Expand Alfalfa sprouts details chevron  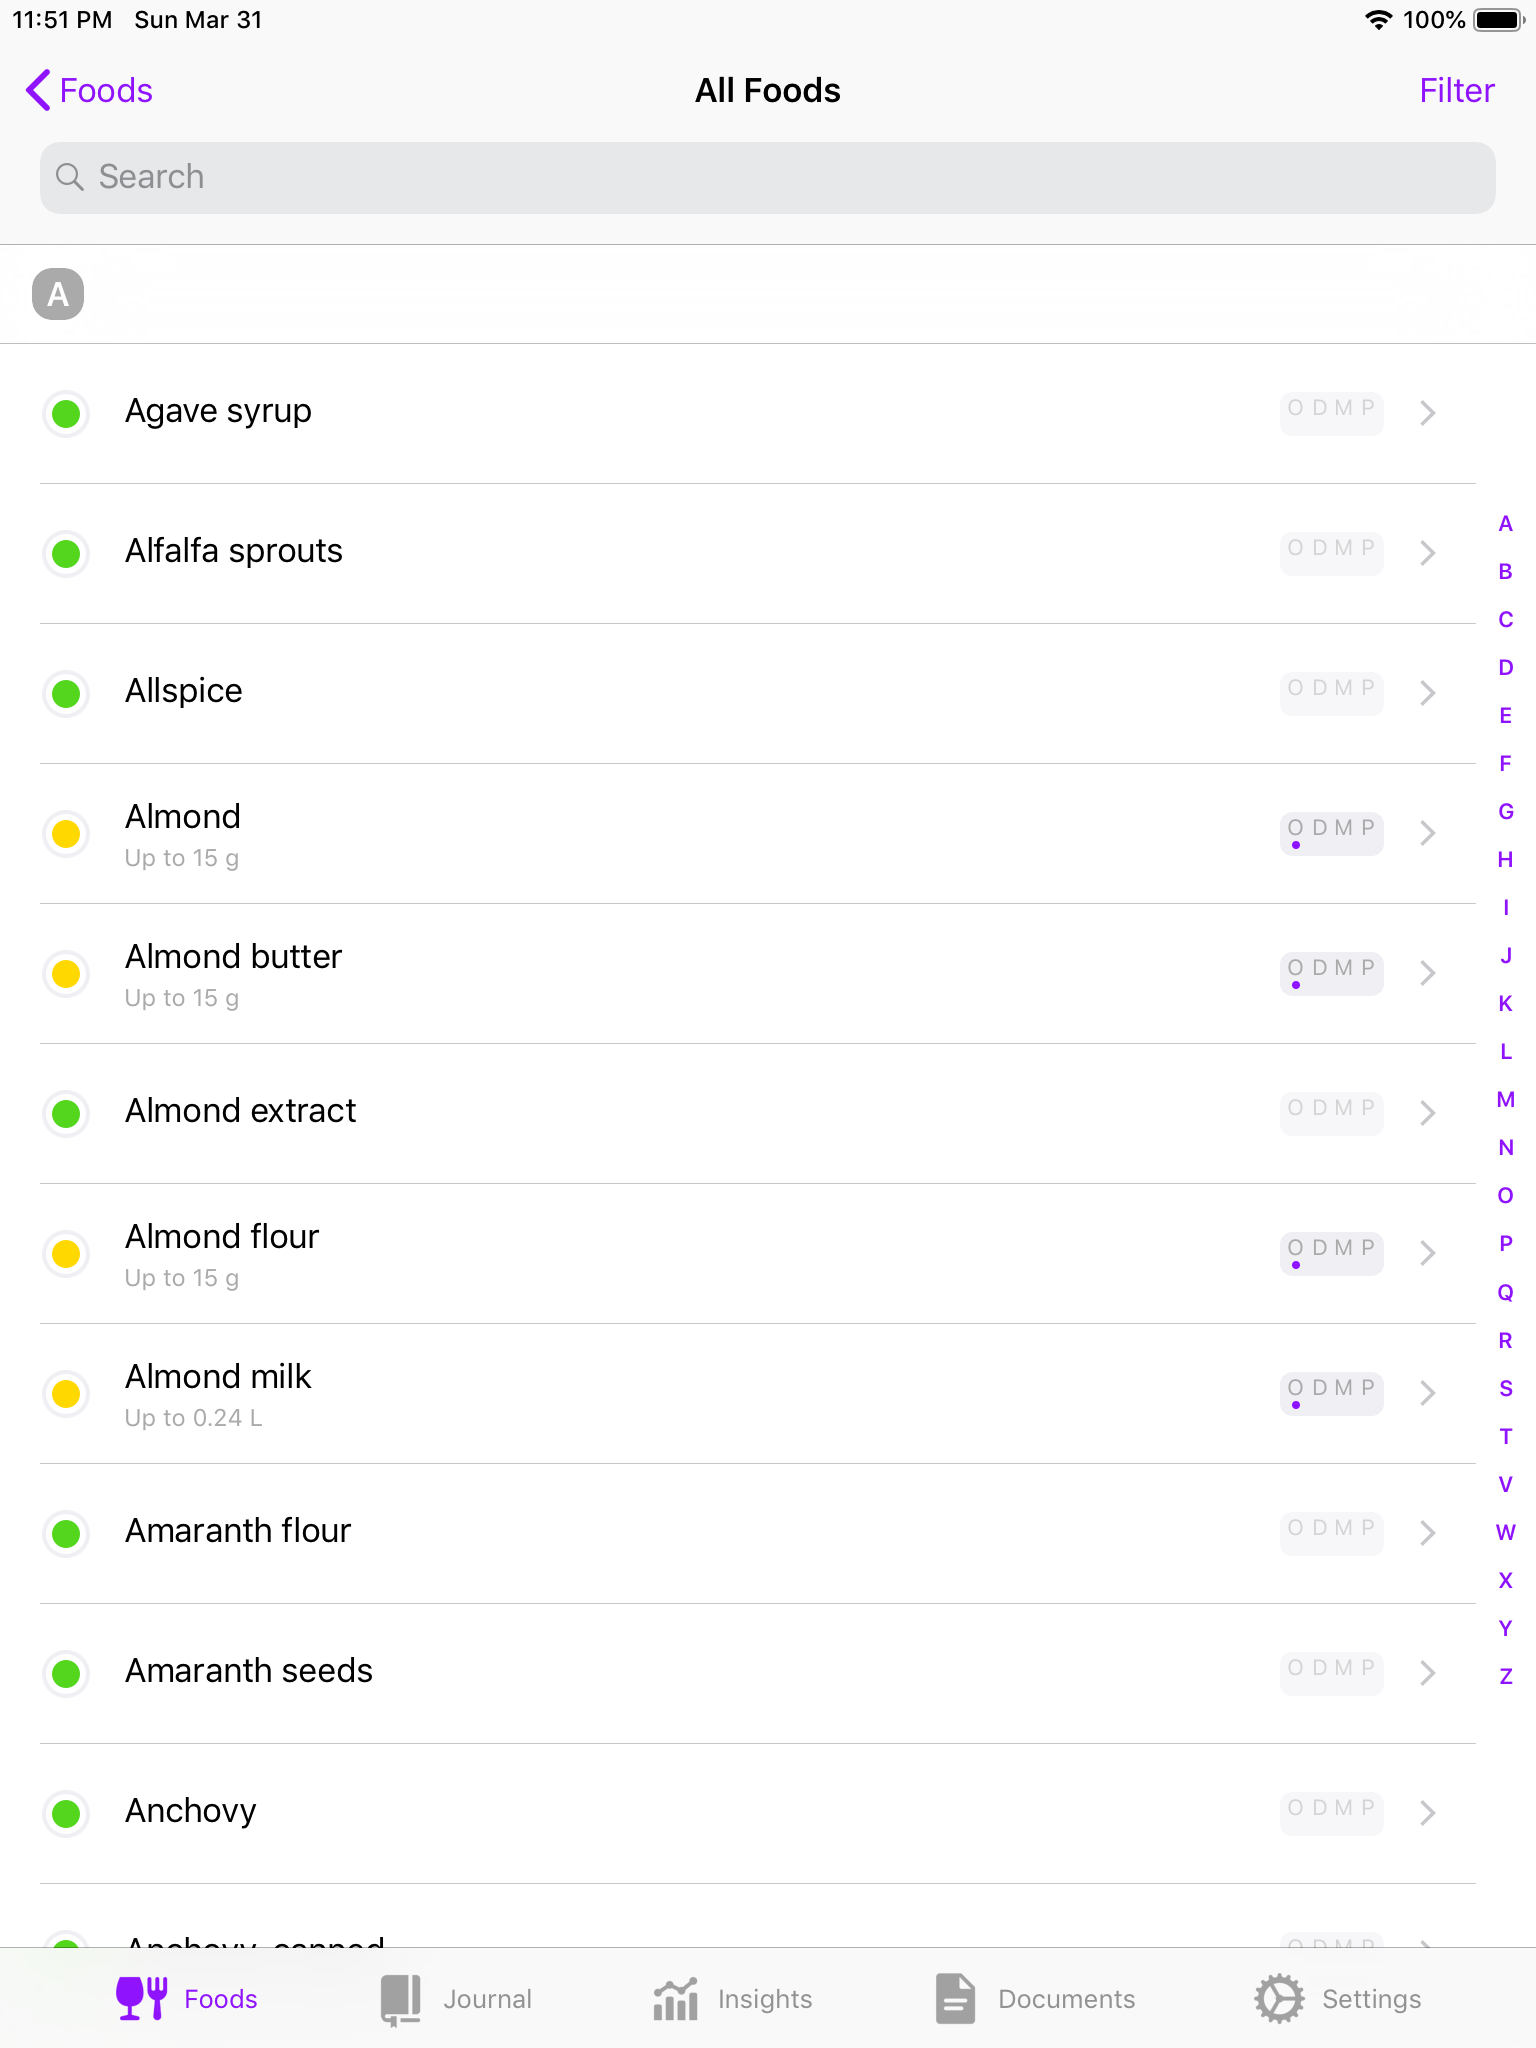[x=1427, y=553]
